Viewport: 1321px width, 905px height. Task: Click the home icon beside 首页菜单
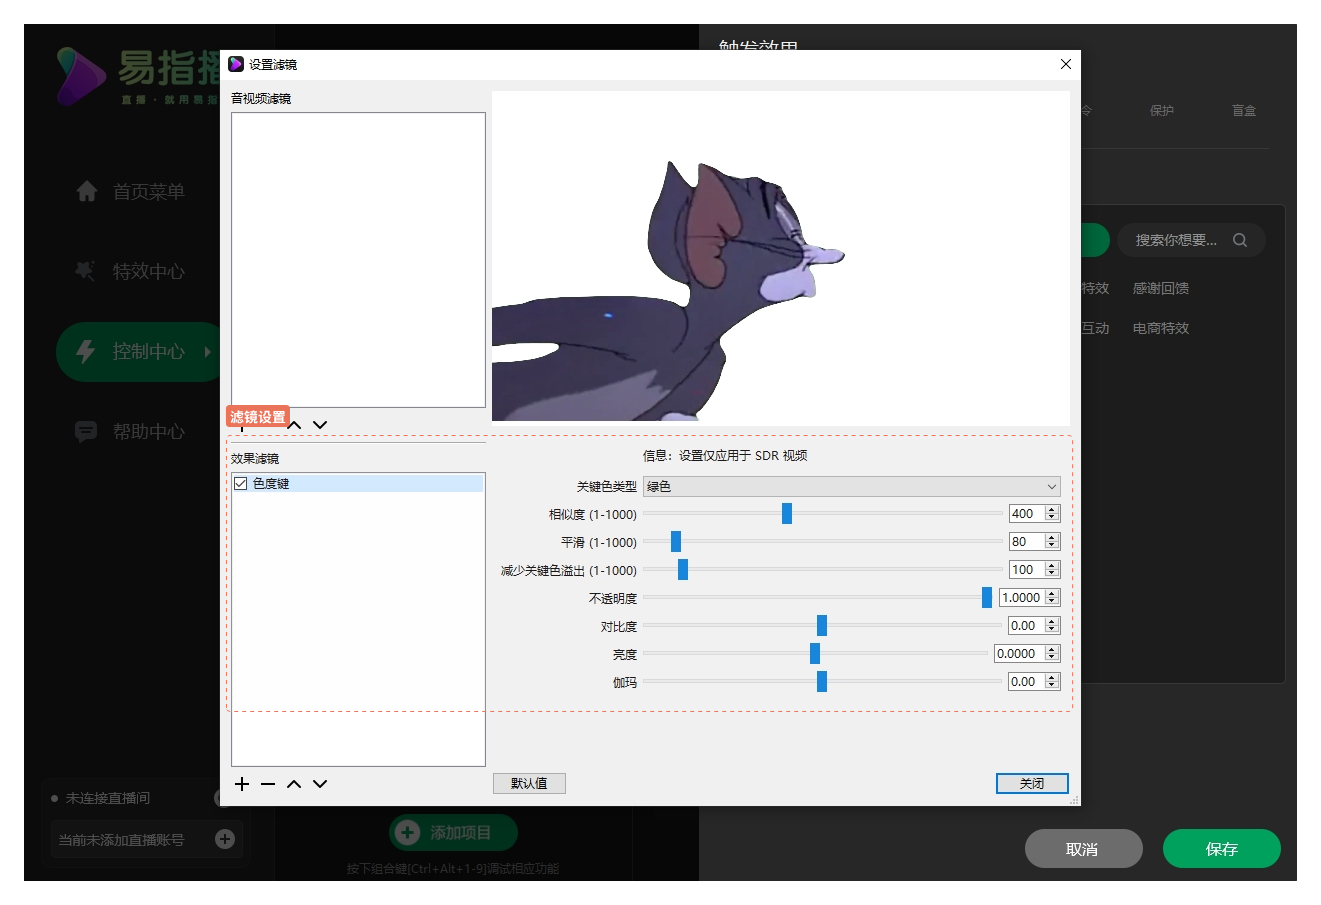click(x=87, y=191)
